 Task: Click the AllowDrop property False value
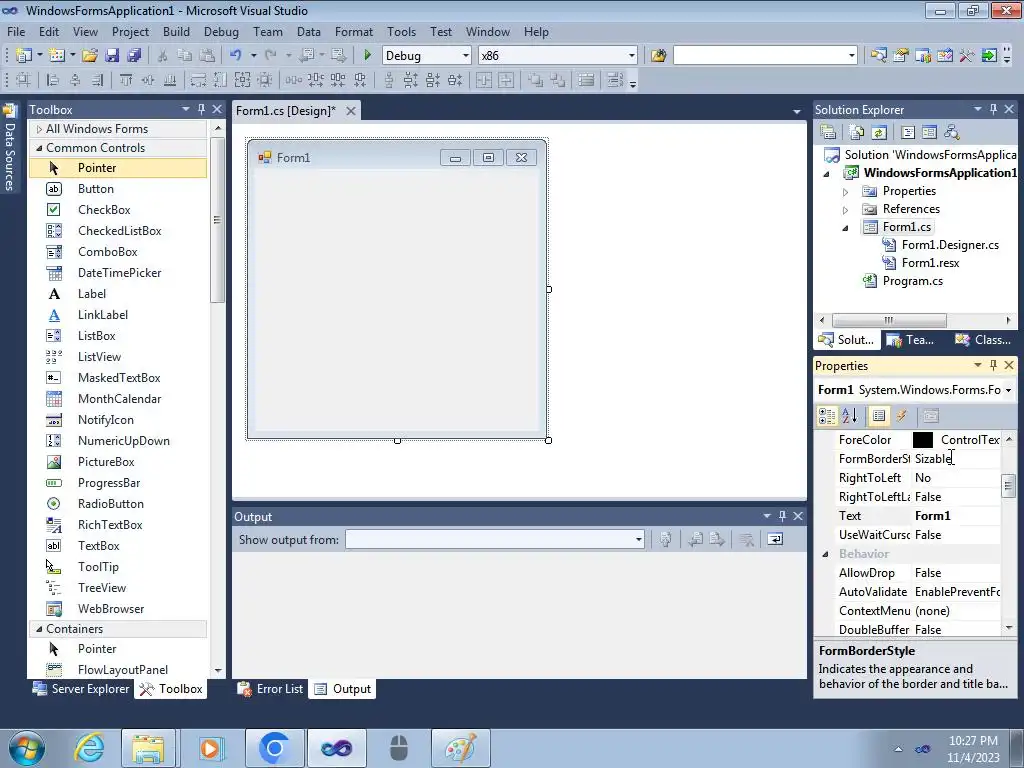[x=956, y=573]
